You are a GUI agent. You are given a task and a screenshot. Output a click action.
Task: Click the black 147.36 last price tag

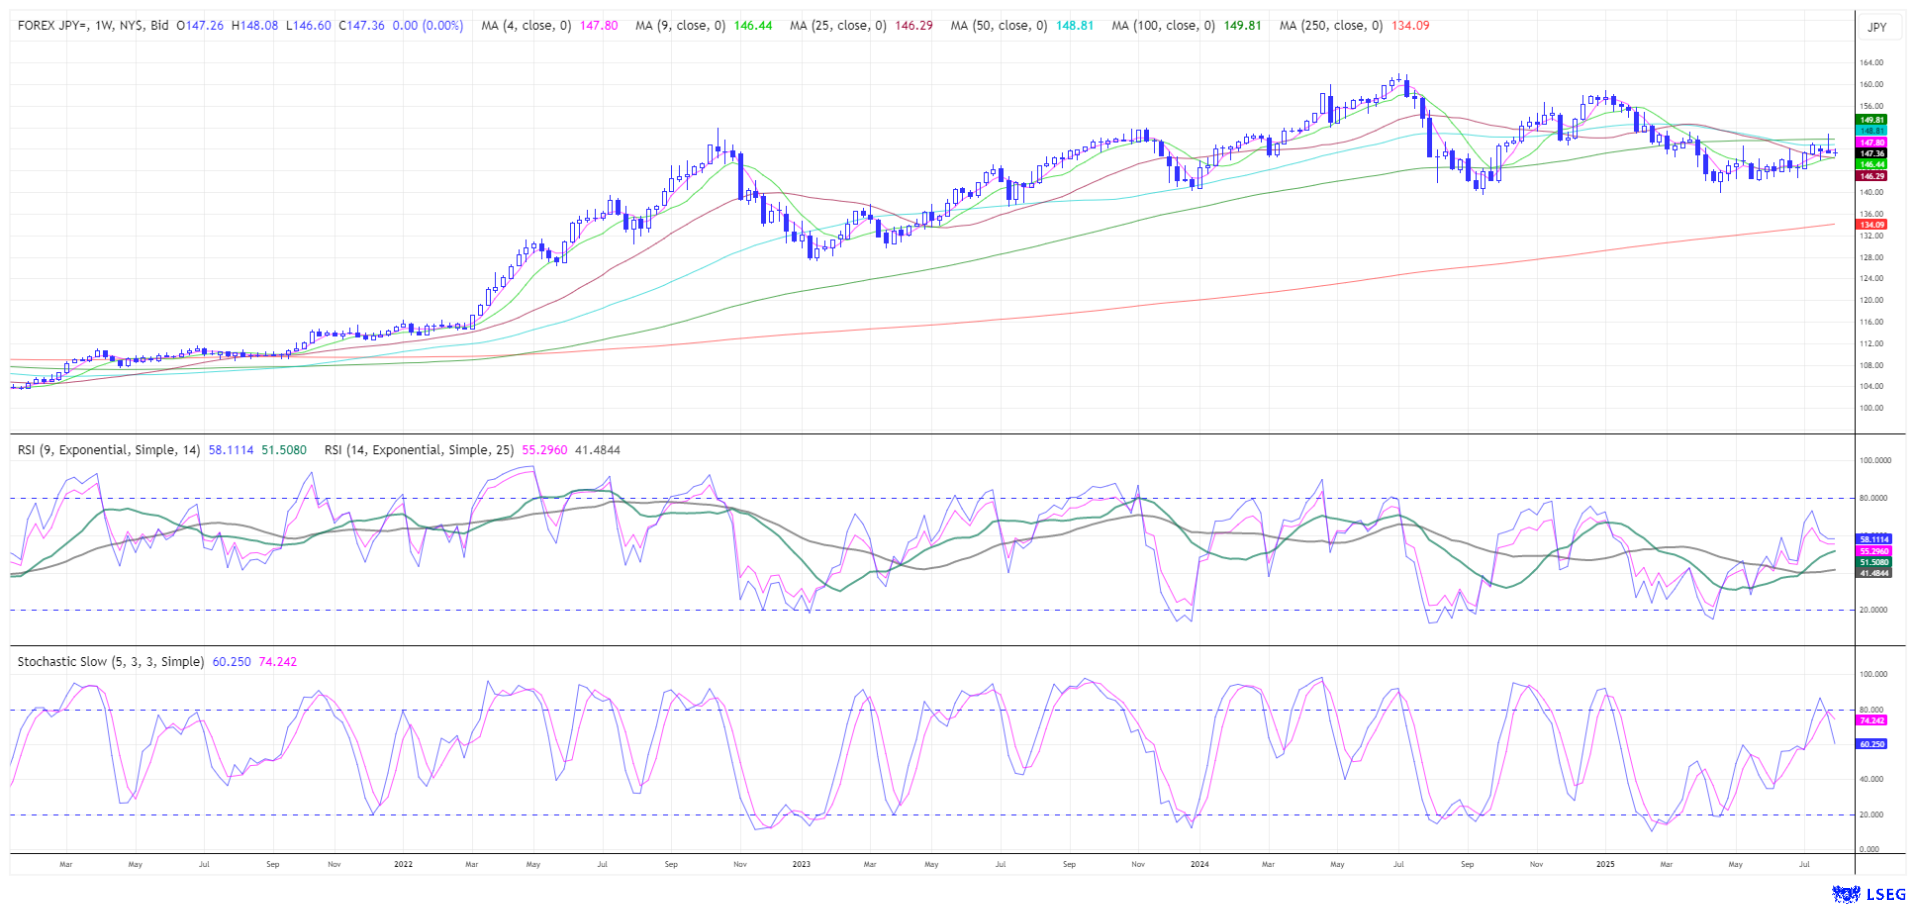(x=1871, y=154)
